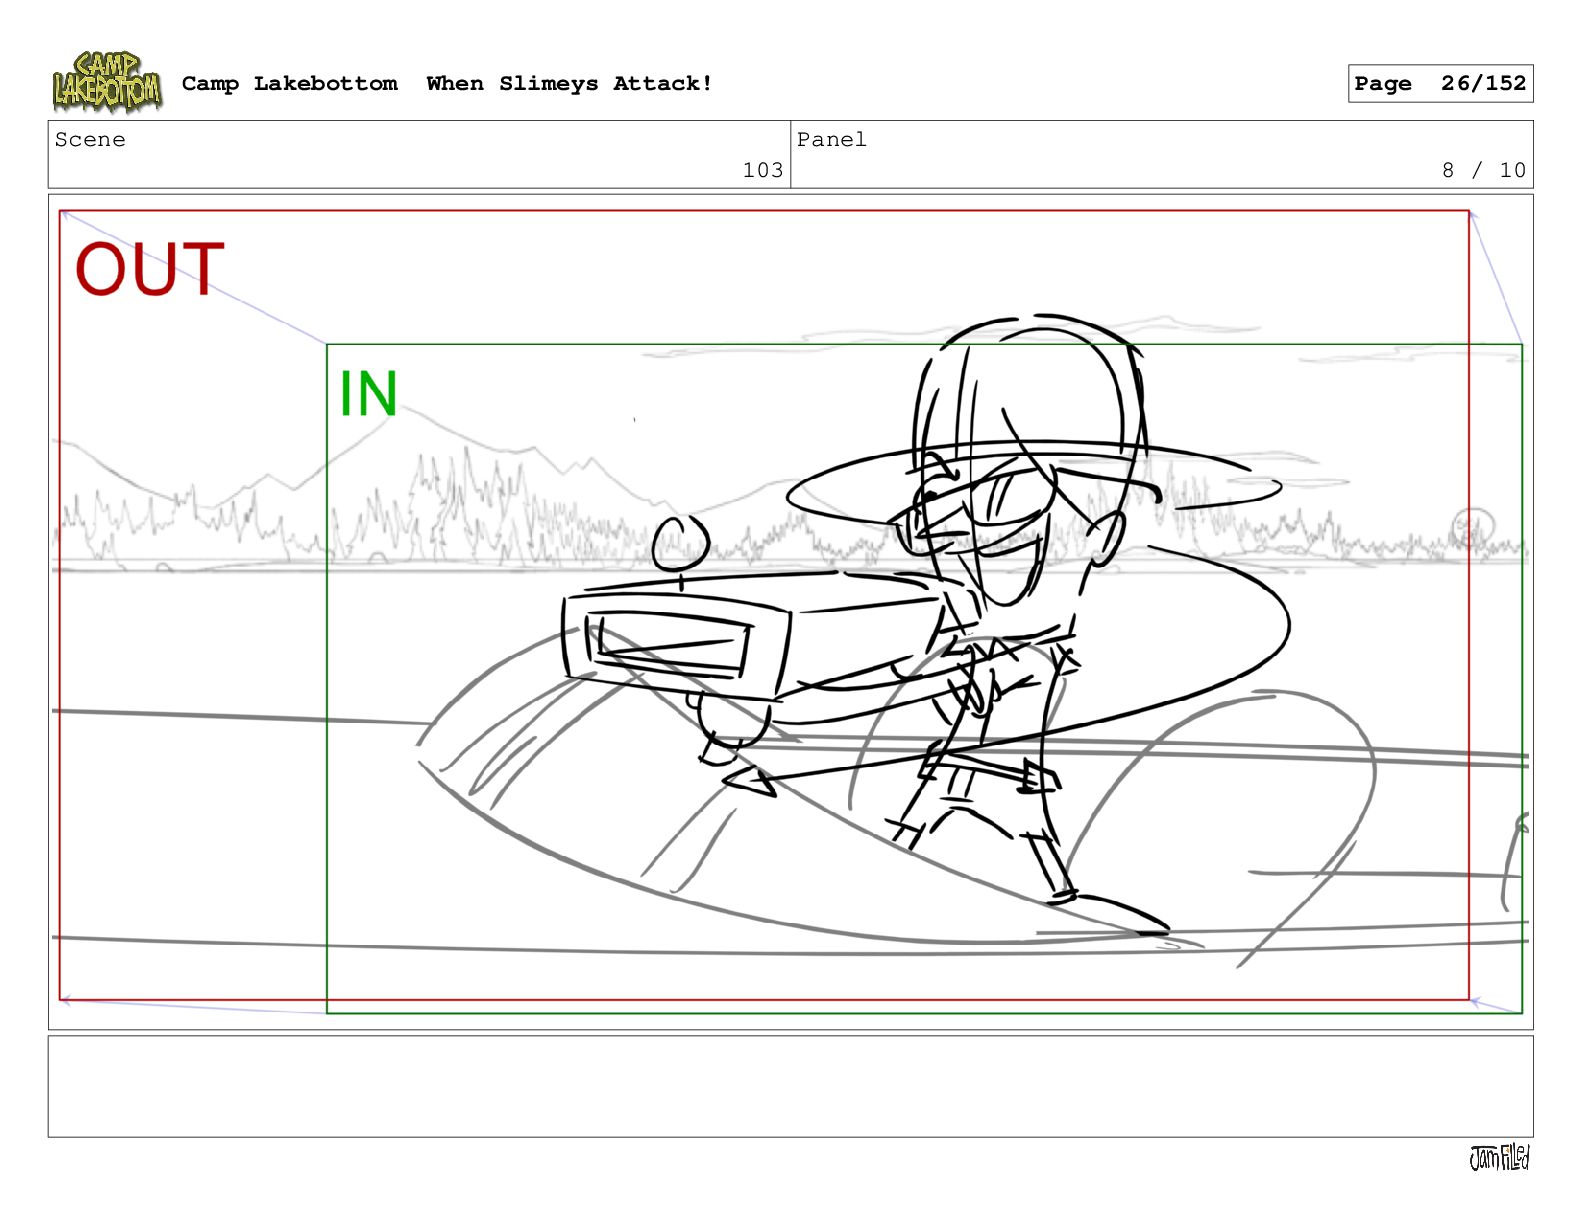Click the 'Scene' label
Viewport: 1582px width, 1225px height.
(90, 140)
